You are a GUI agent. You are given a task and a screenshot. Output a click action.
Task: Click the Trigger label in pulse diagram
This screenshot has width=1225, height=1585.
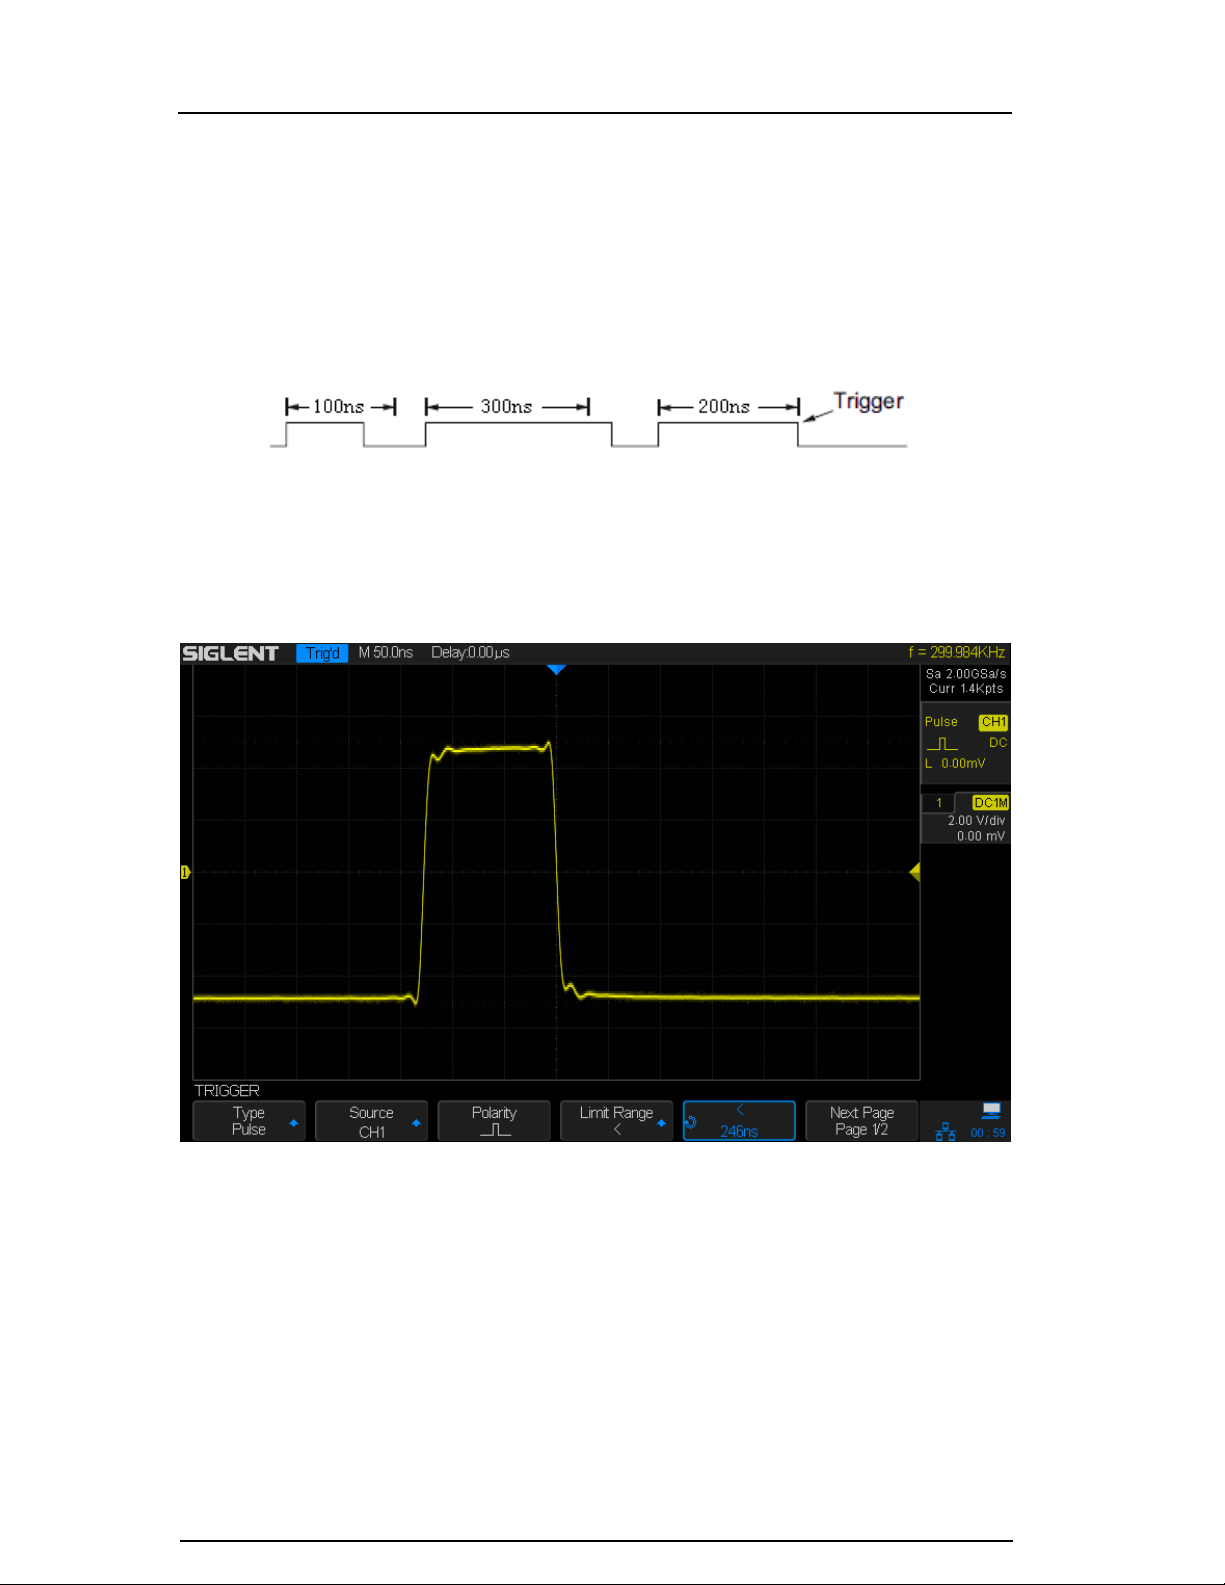coord(868,401)
